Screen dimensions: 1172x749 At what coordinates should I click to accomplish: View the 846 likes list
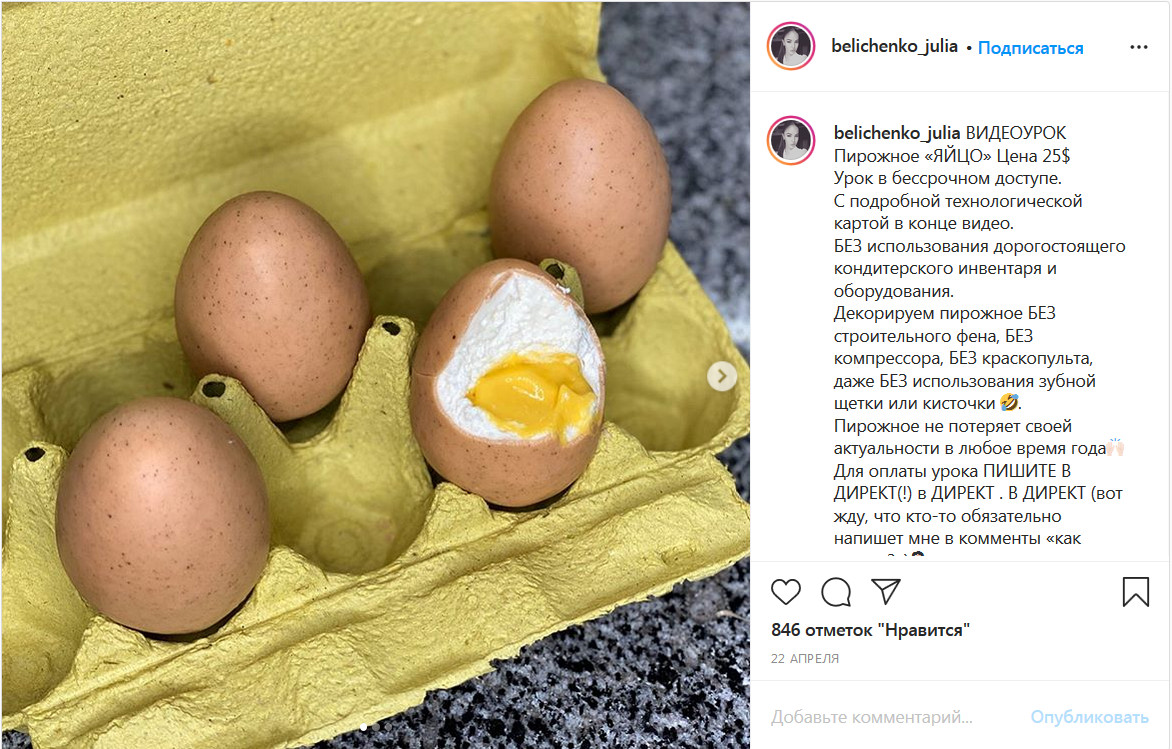870,630
